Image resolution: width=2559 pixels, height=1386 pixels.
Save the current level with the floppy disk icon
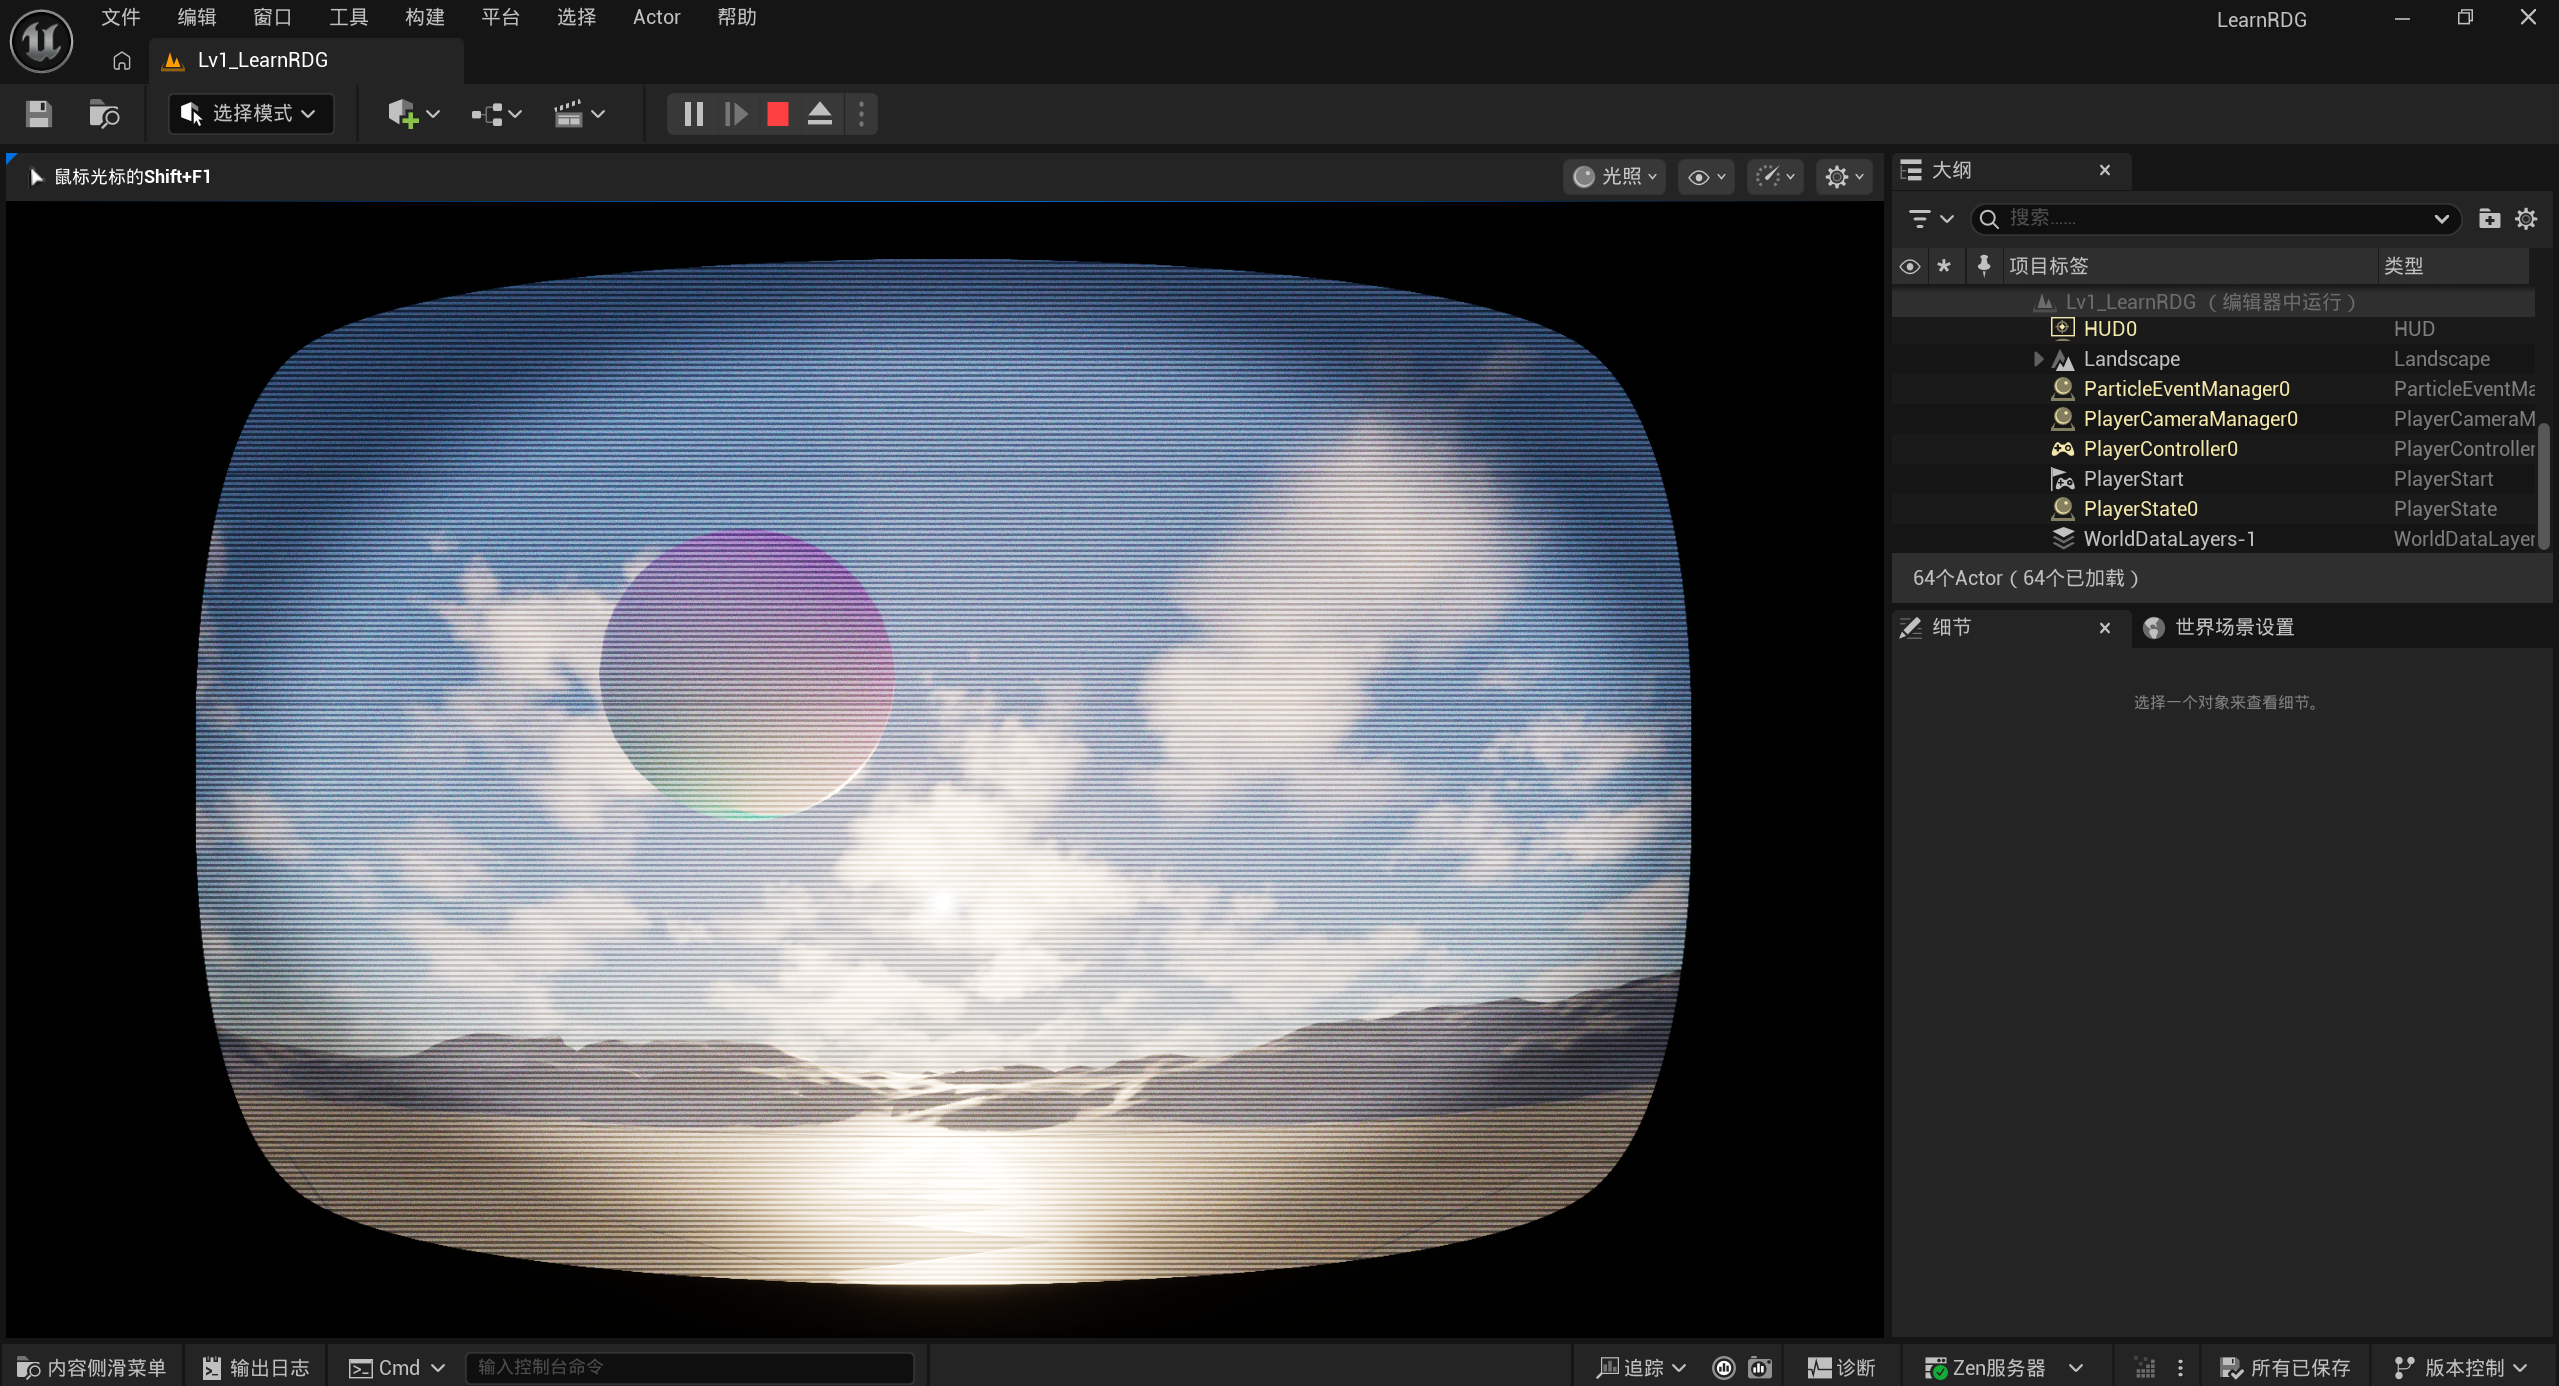[39, 114]
